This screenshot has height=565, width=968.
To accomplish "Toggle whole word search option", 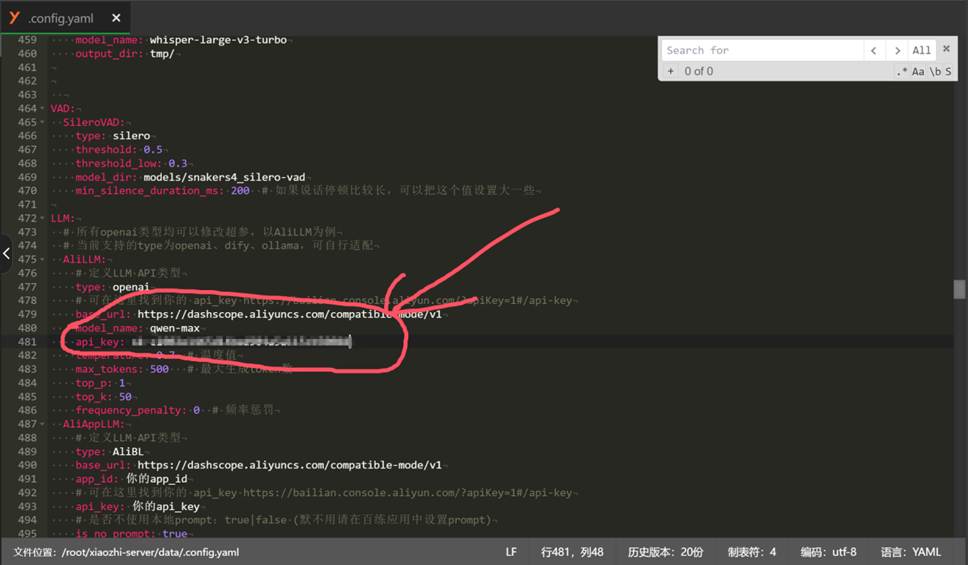I will tap(934, 71).
